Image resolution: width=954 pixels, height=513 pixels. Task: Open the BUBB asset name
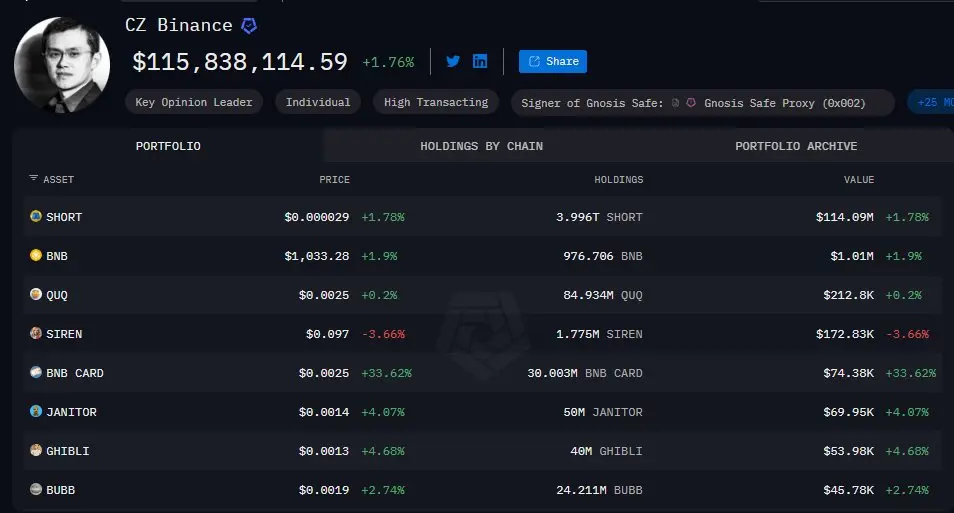[60, 490]
